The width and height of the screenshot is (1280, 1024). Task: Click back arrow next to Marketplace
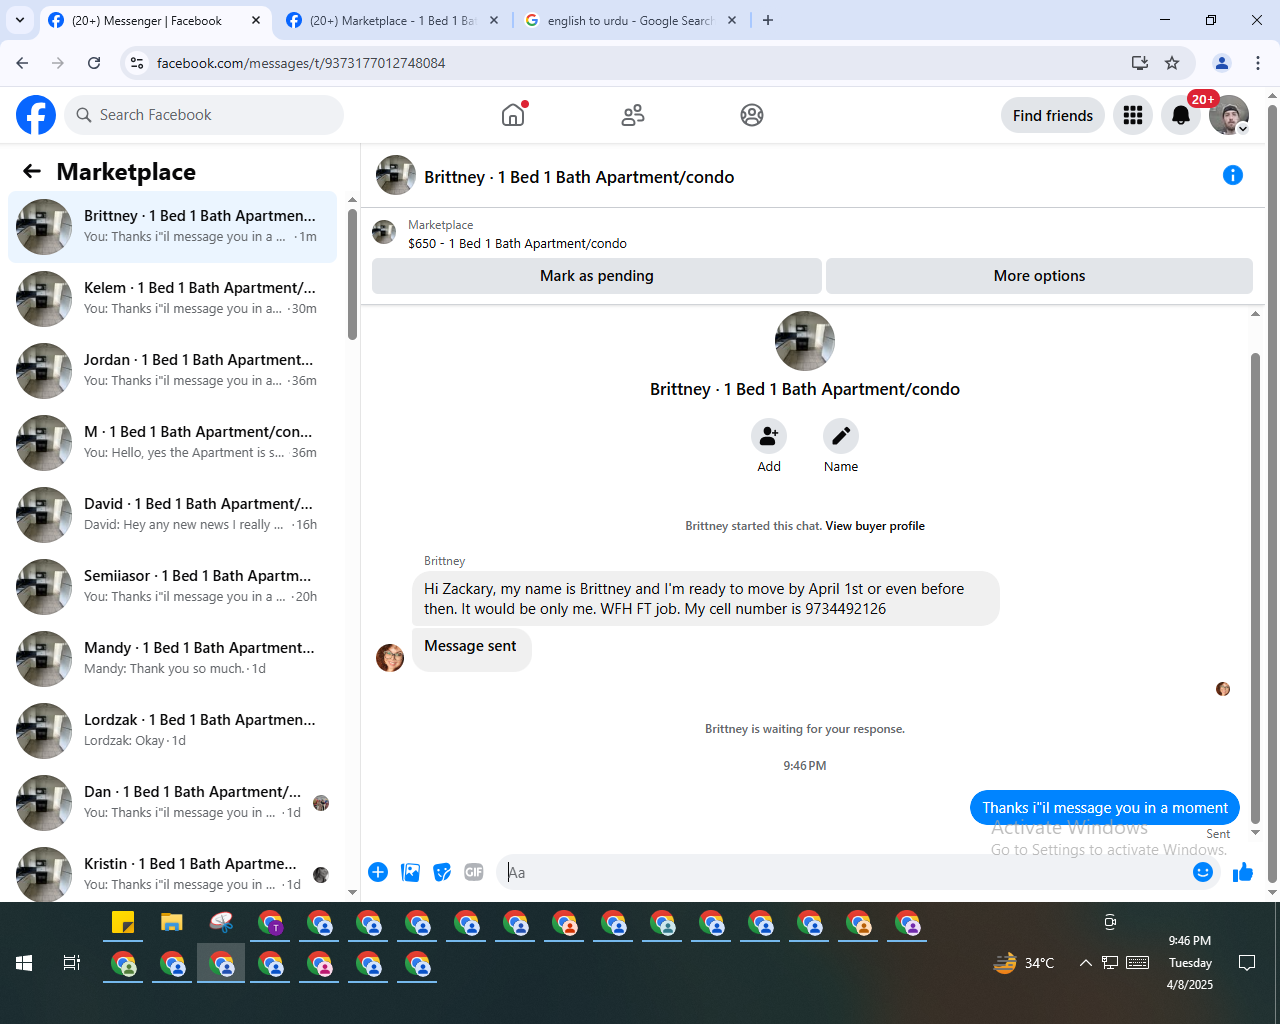32,171
